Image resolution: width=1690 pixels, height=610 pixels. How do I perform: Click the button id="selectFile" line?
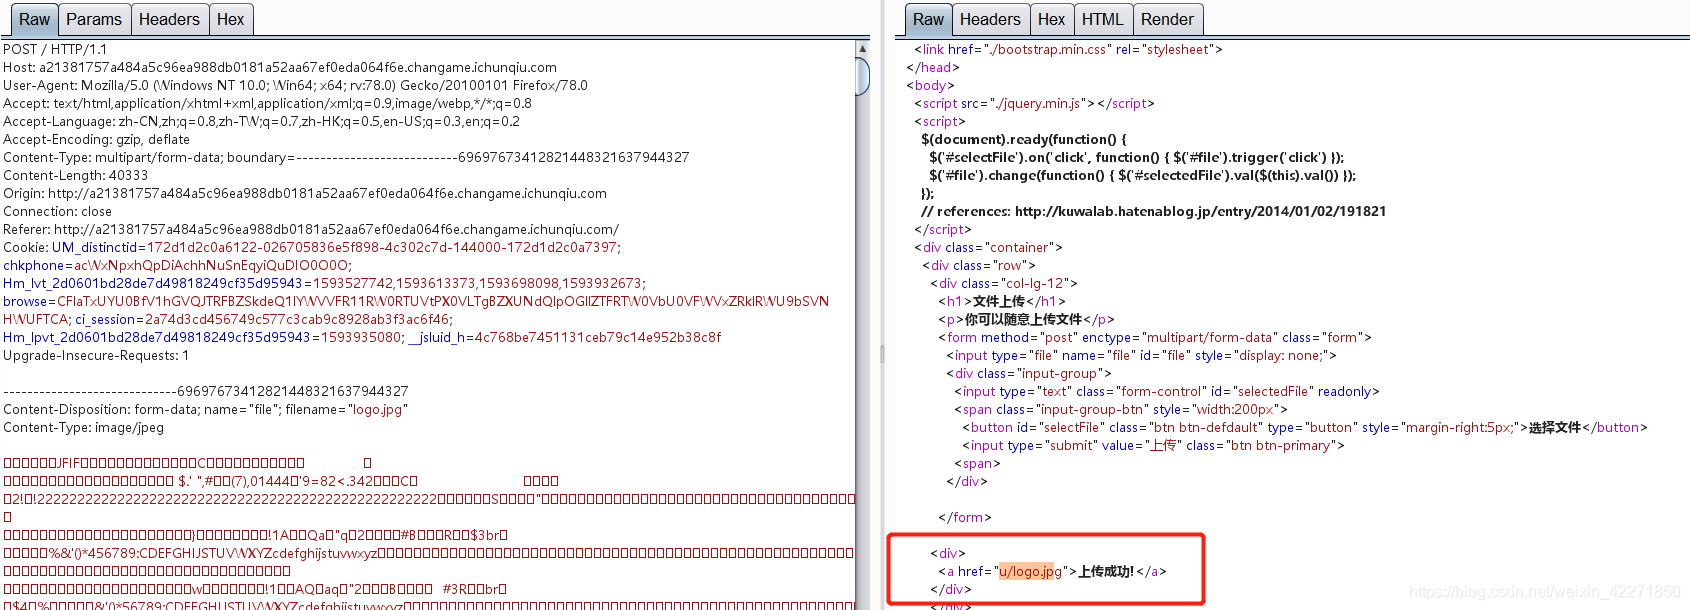click(x=1304, y=427)
